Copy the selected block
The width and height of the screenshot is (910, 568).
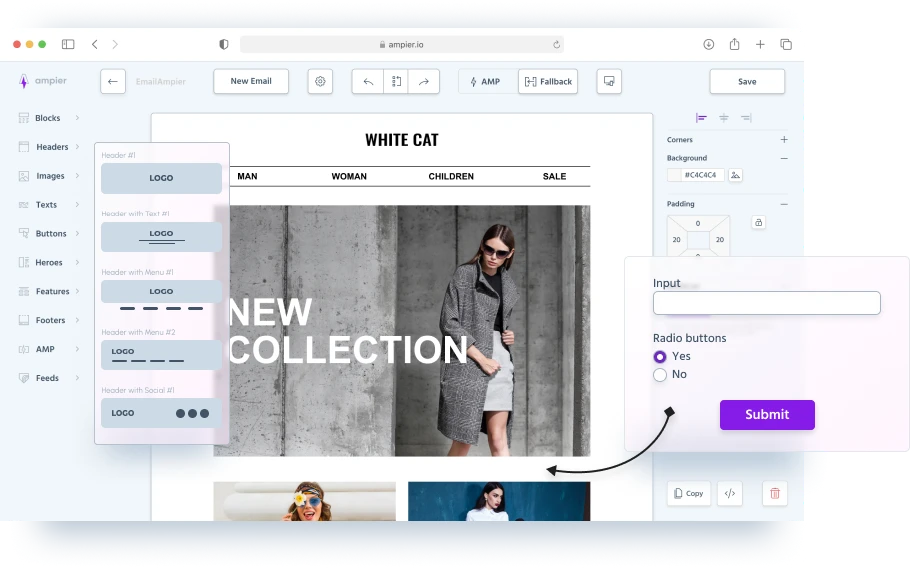(x=689, y=494)
